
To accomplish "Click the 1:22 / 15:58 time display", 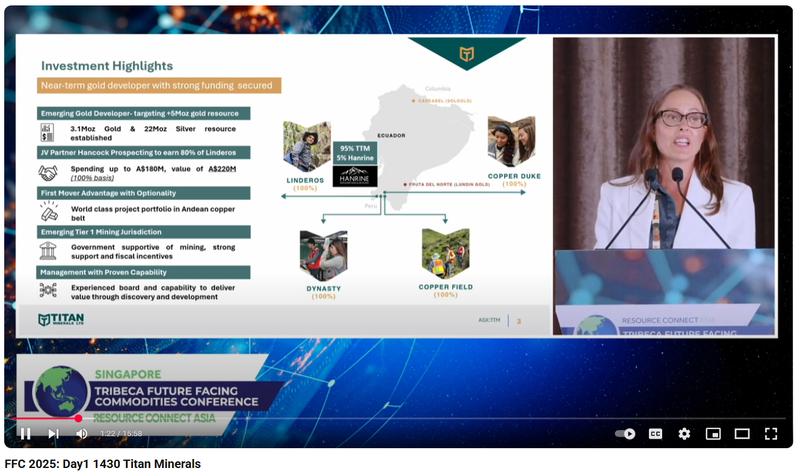I will point(121,434).
